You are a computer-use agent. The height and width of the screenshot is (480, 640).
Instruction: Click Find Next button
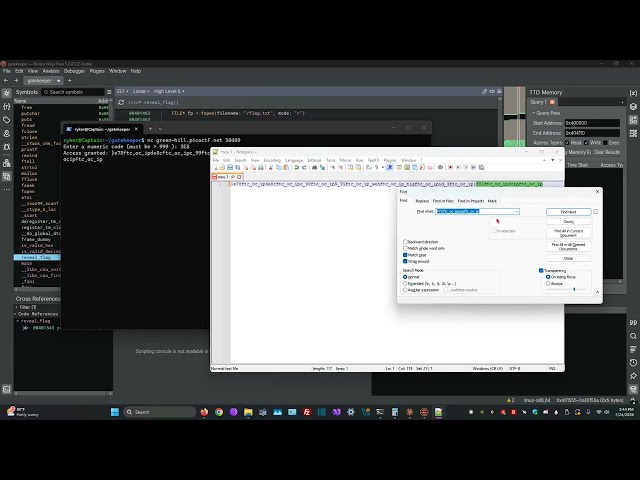[569, 212]
